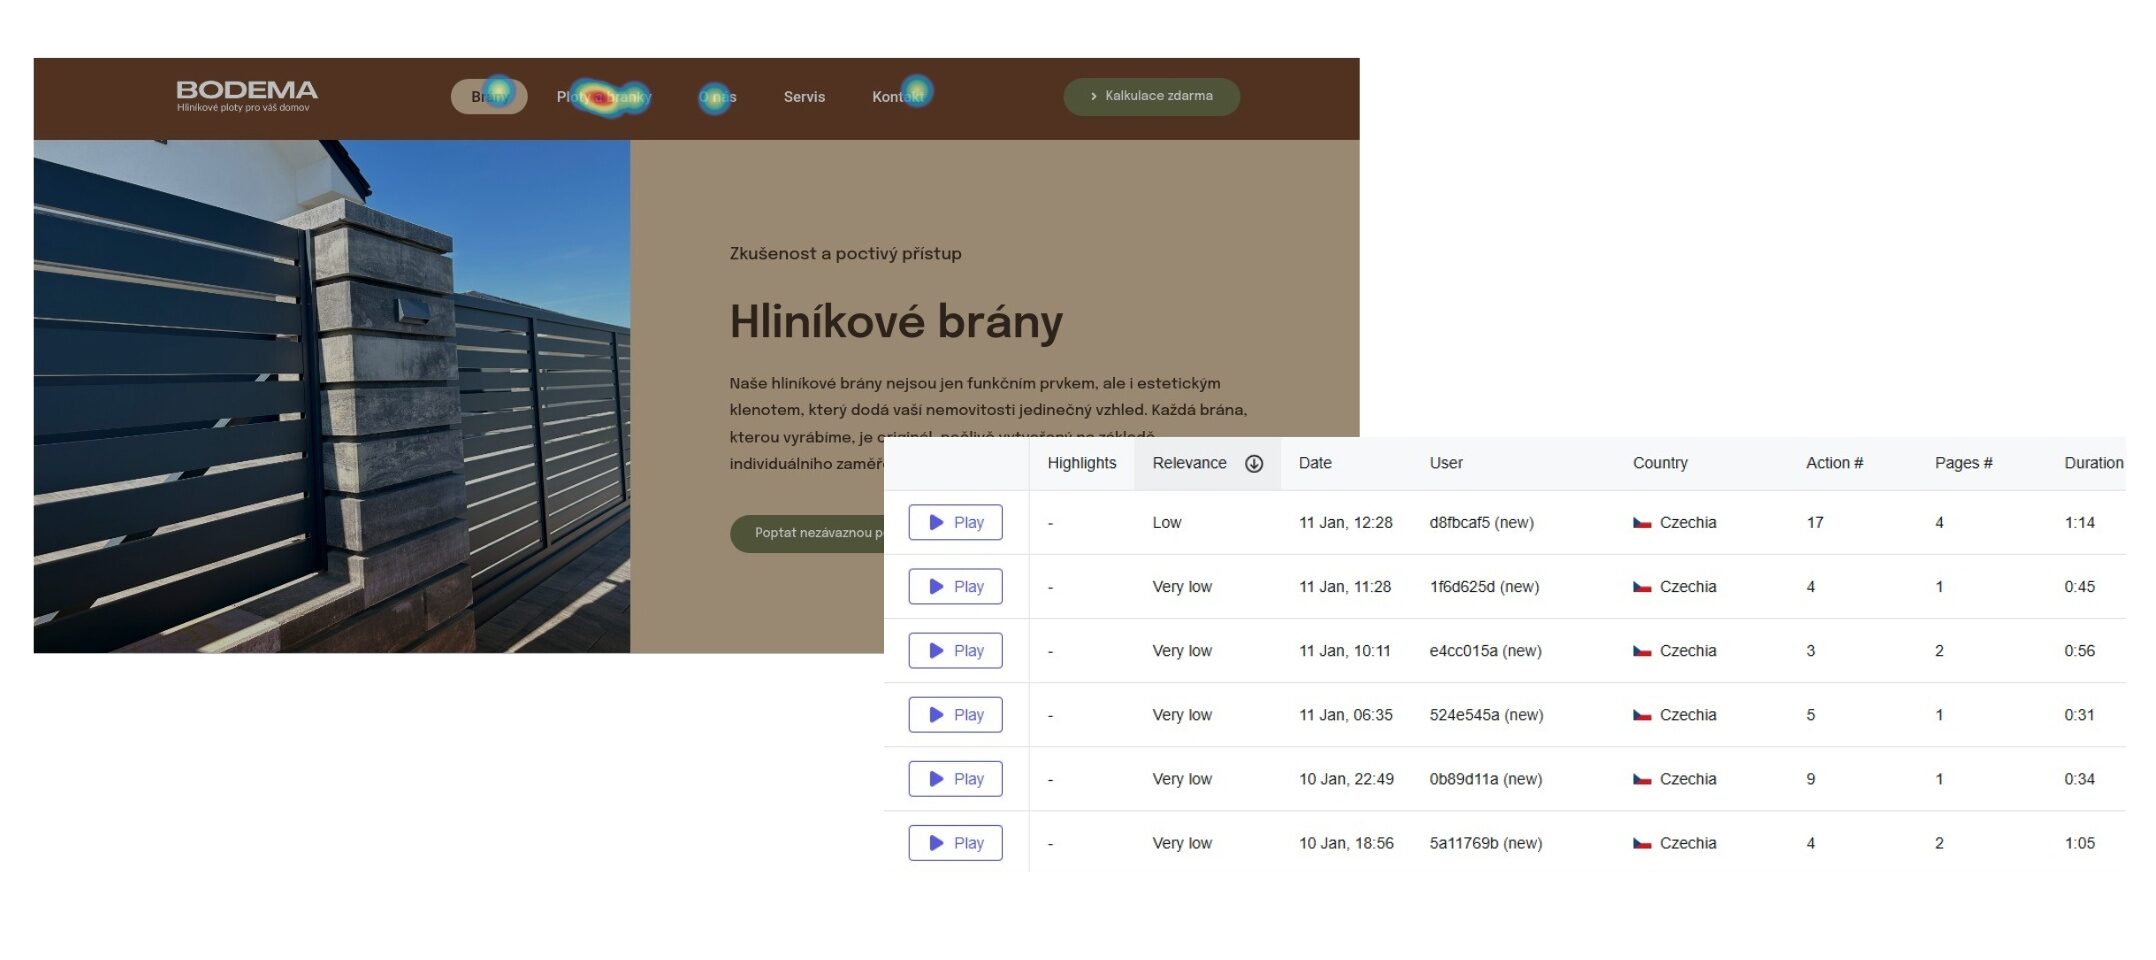Screen dimensions: 2156x960
Task: Open the Ploty a branky page
Action: 604,97
